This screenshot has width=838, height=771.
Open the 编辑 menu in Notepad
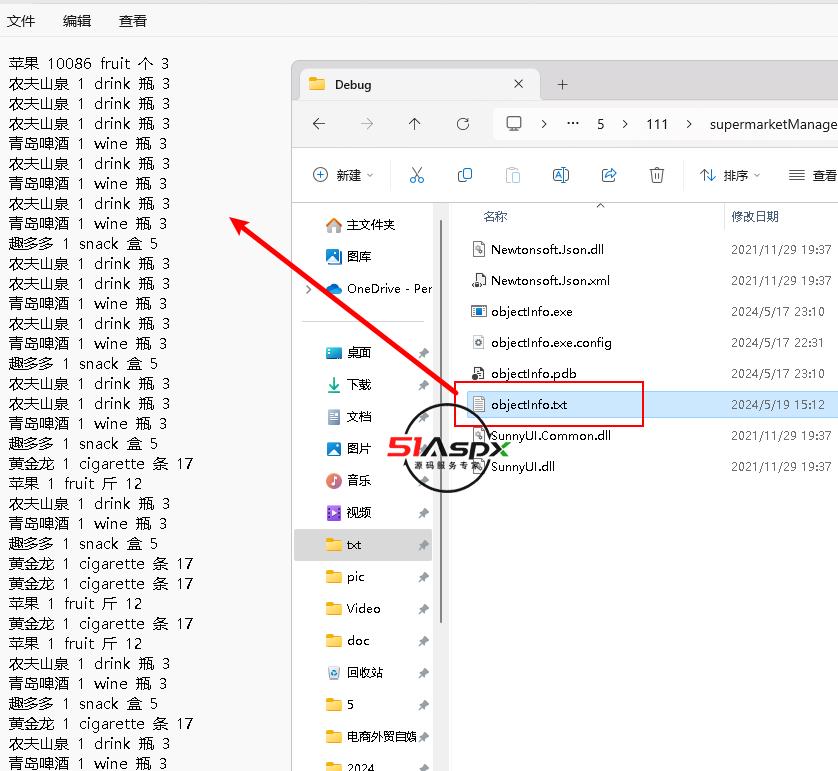tap(76, 21)
